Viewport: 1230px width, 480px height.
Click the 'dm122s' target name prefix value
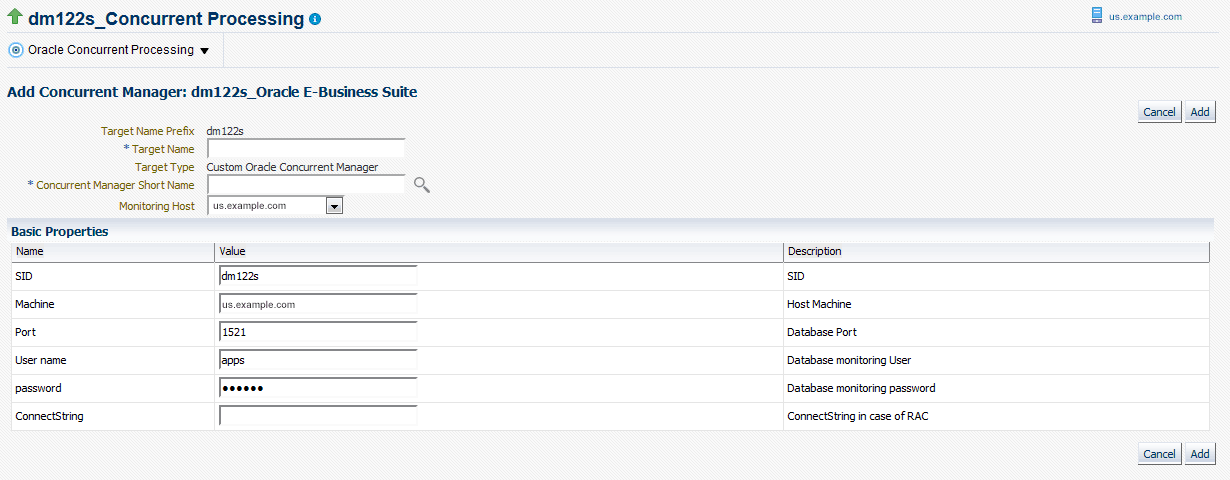click(225, 131)
